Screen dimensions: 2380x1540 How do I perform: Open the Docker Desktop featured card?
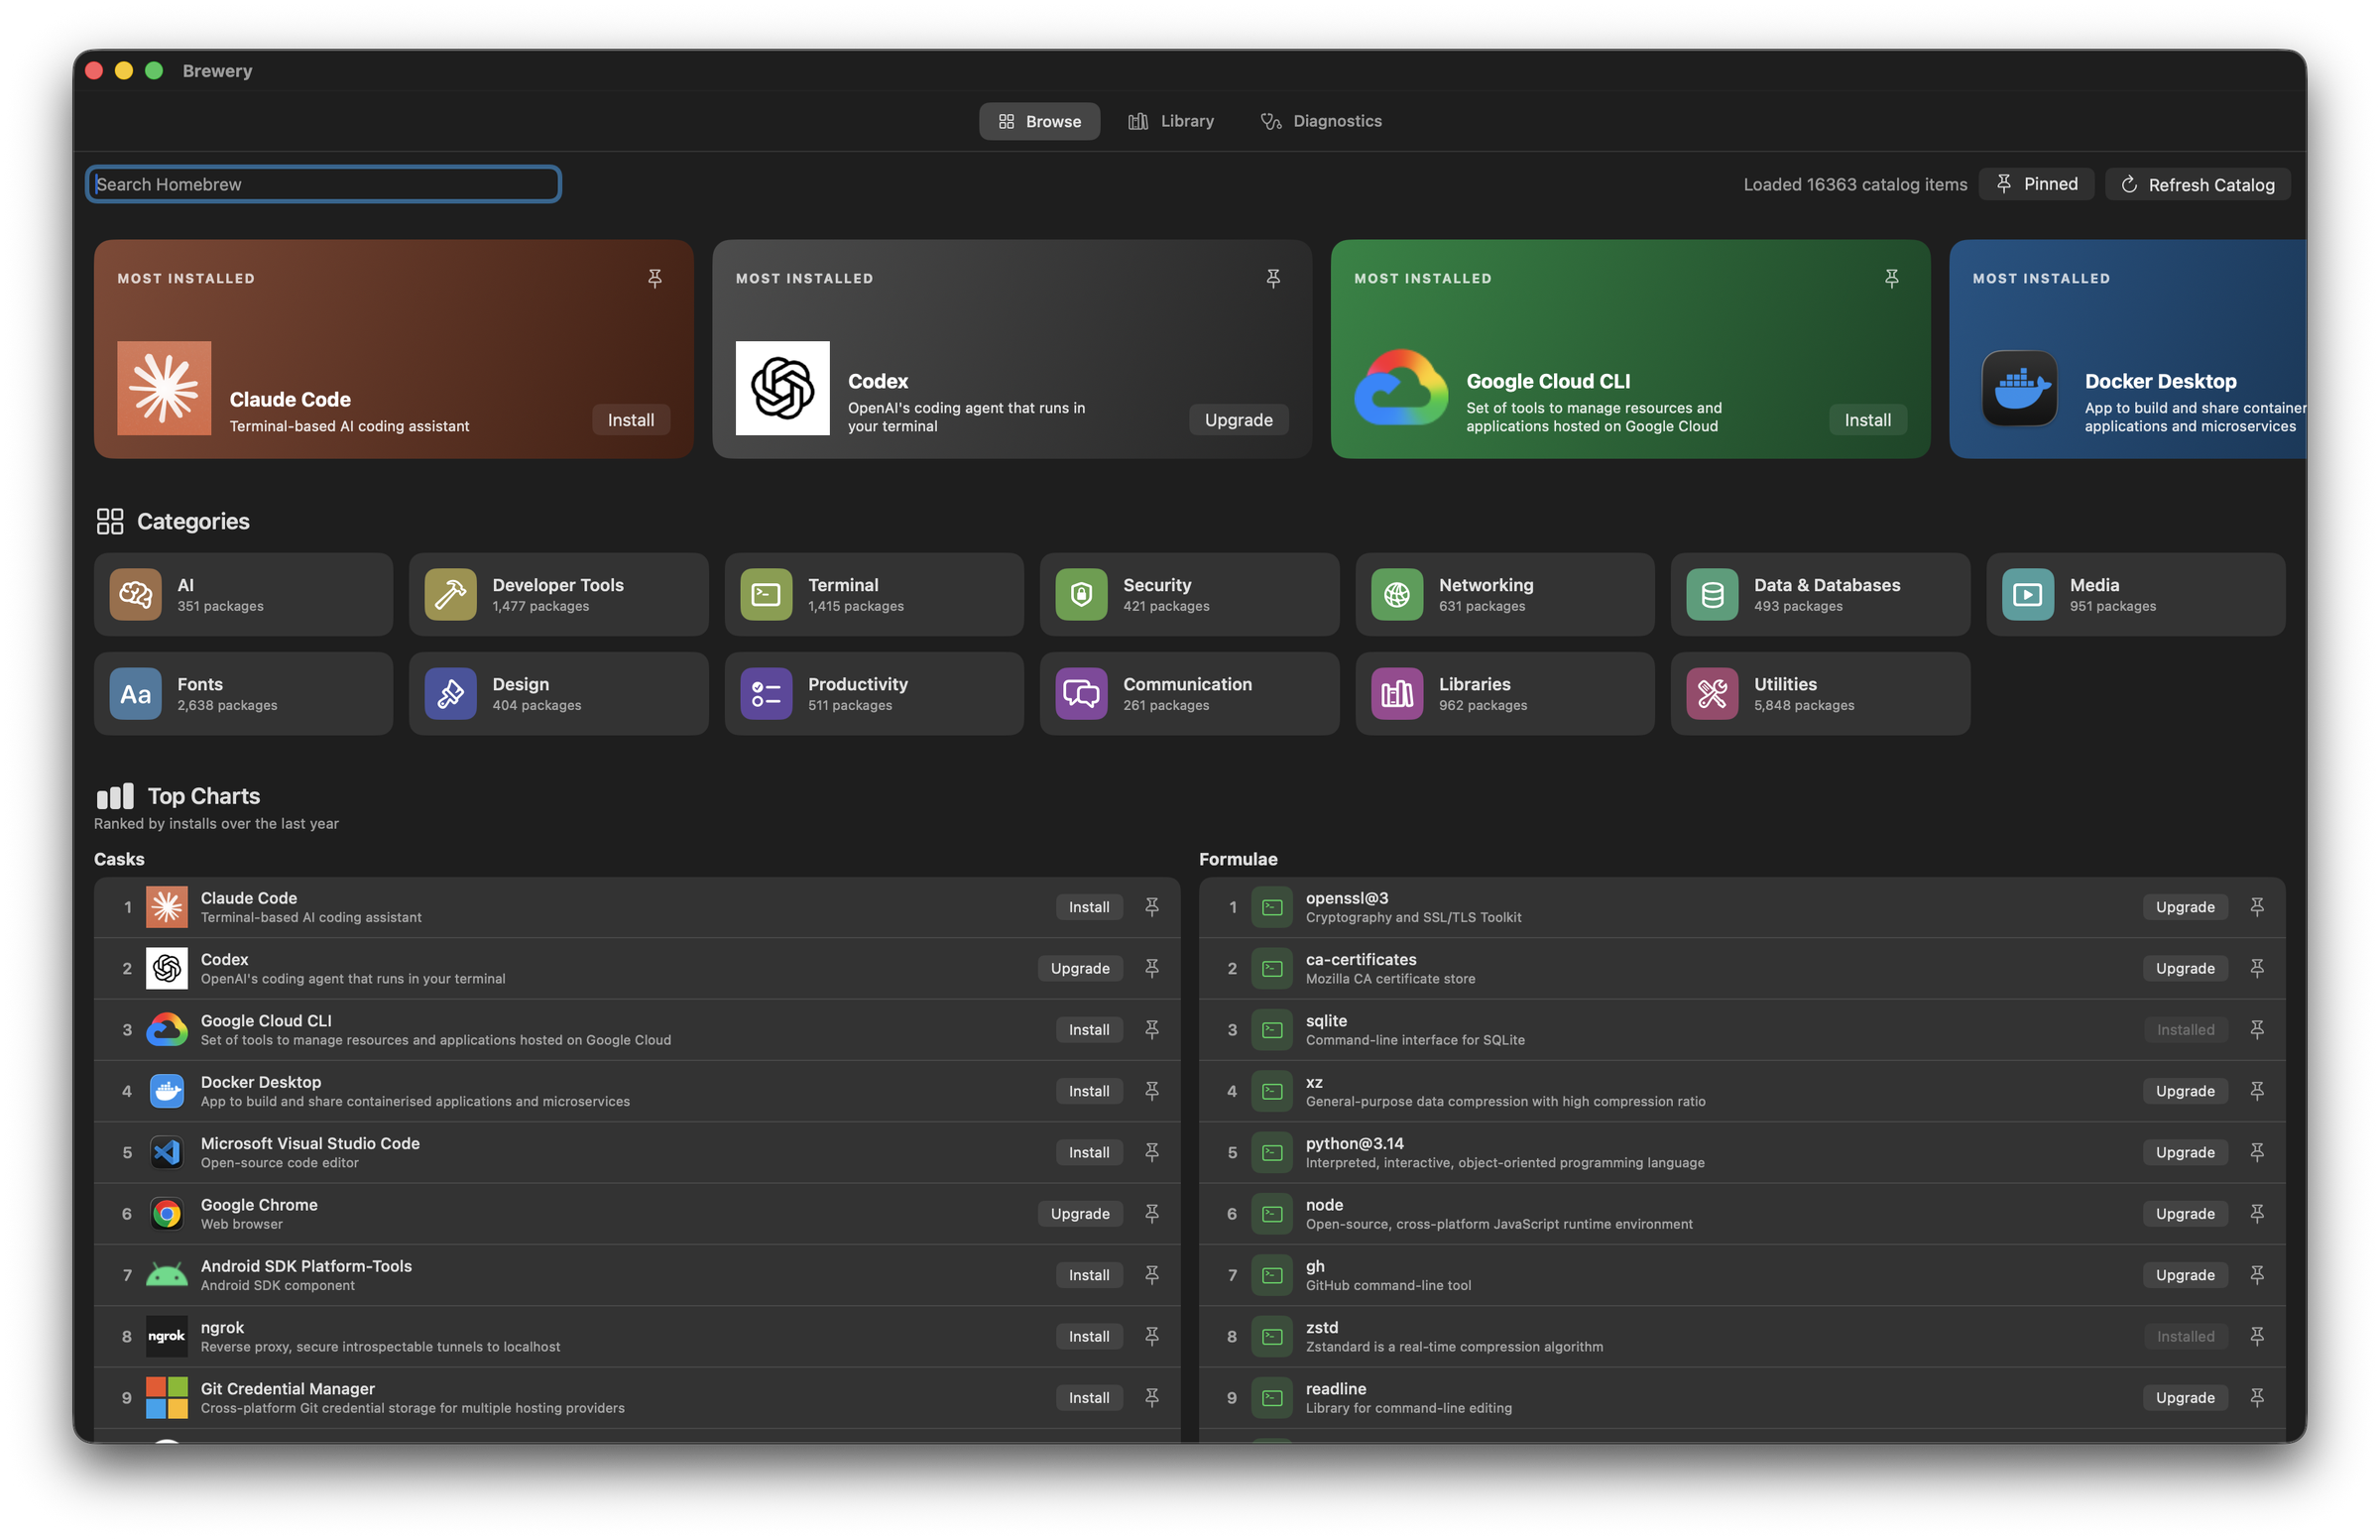(2127, 349)
